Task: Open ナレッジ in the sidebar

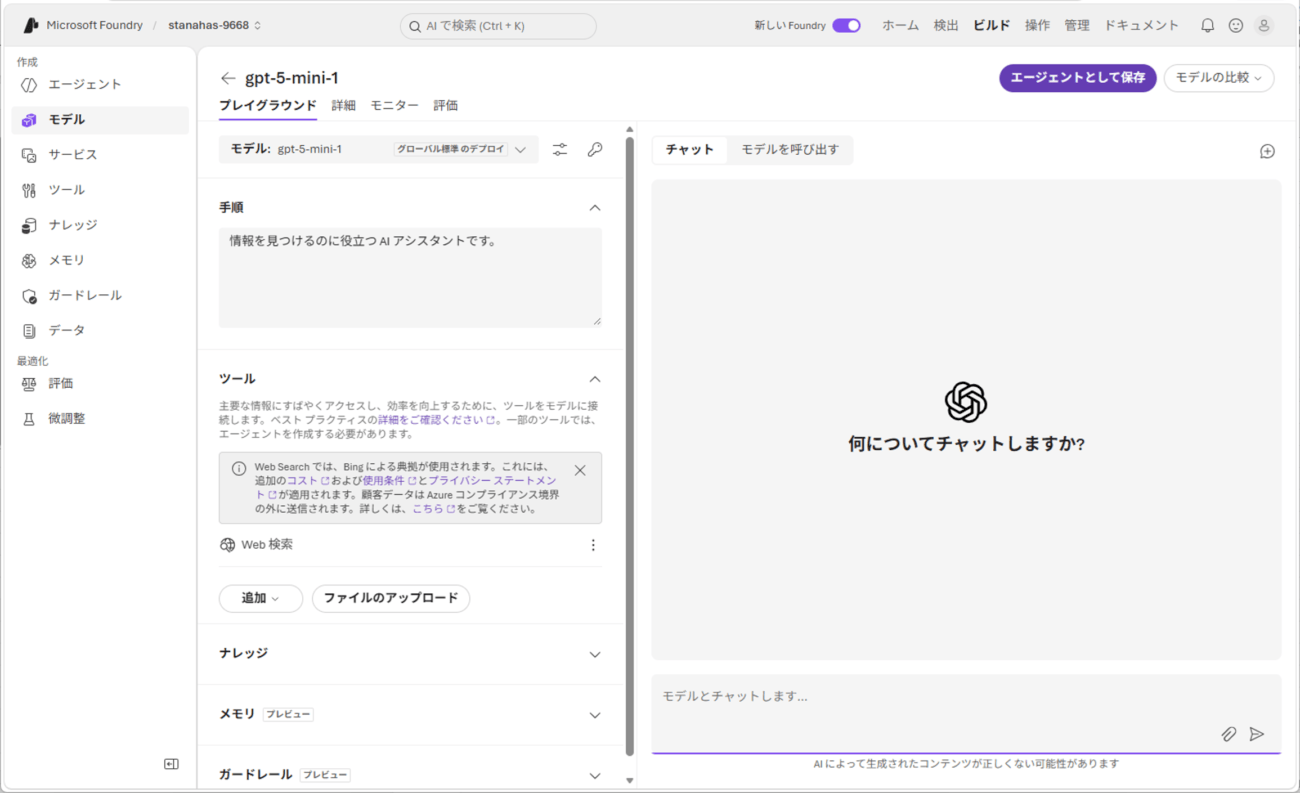Action: 100,225
